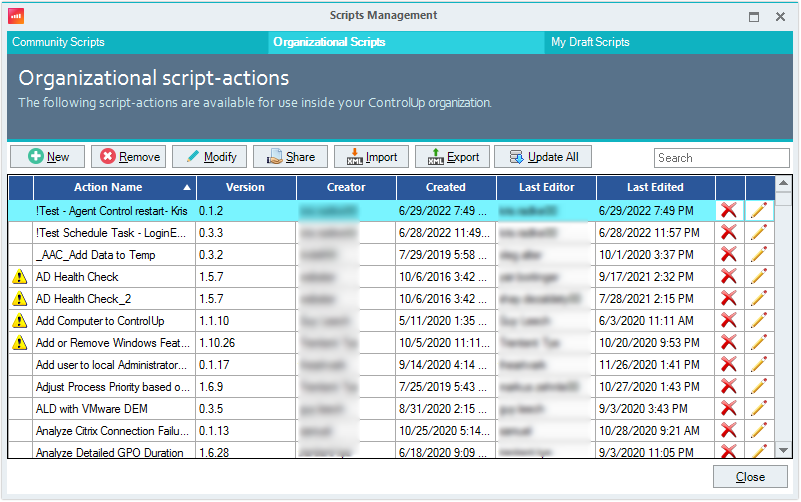Sort by the Action Name column header

tap(114, 187)
